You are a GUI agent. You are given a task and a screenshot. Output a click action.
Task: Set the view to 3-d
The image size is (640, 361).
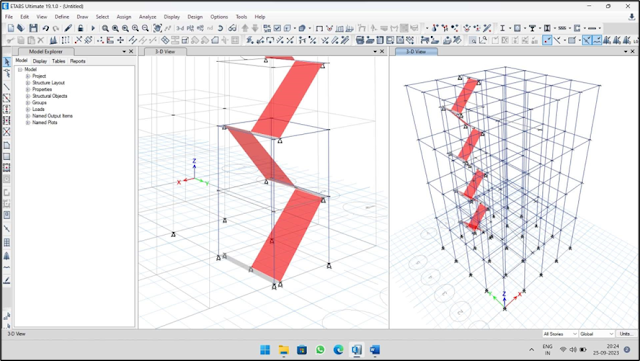point(180,28)
